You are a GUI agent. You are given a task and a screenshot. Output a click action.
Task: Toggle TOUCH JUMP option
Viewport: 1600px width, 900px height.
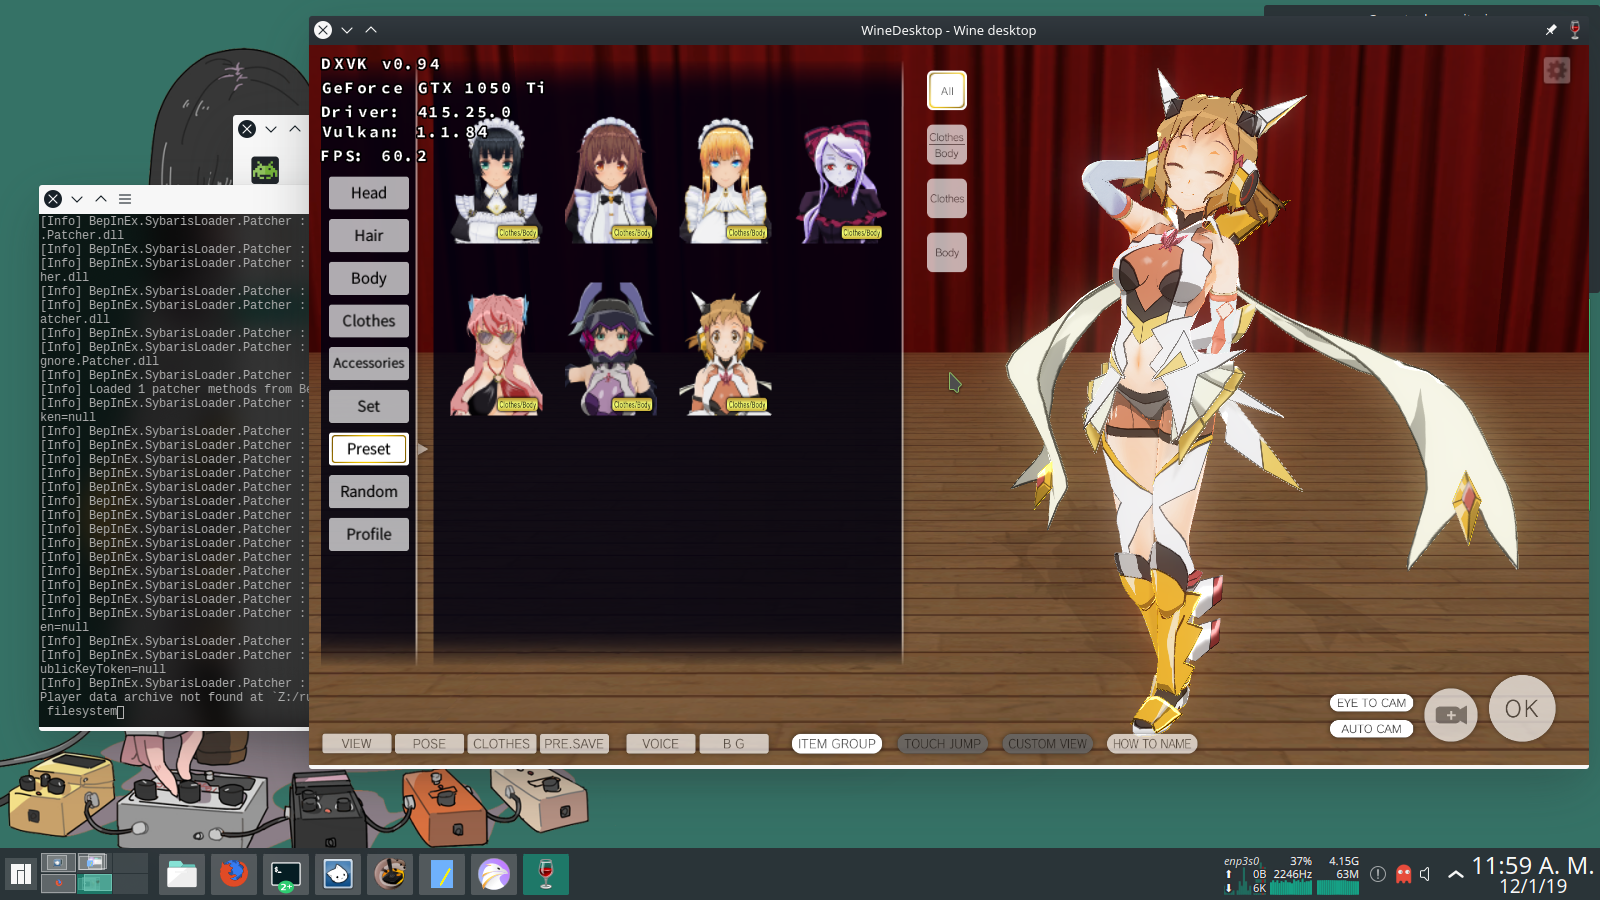(943, 744)
